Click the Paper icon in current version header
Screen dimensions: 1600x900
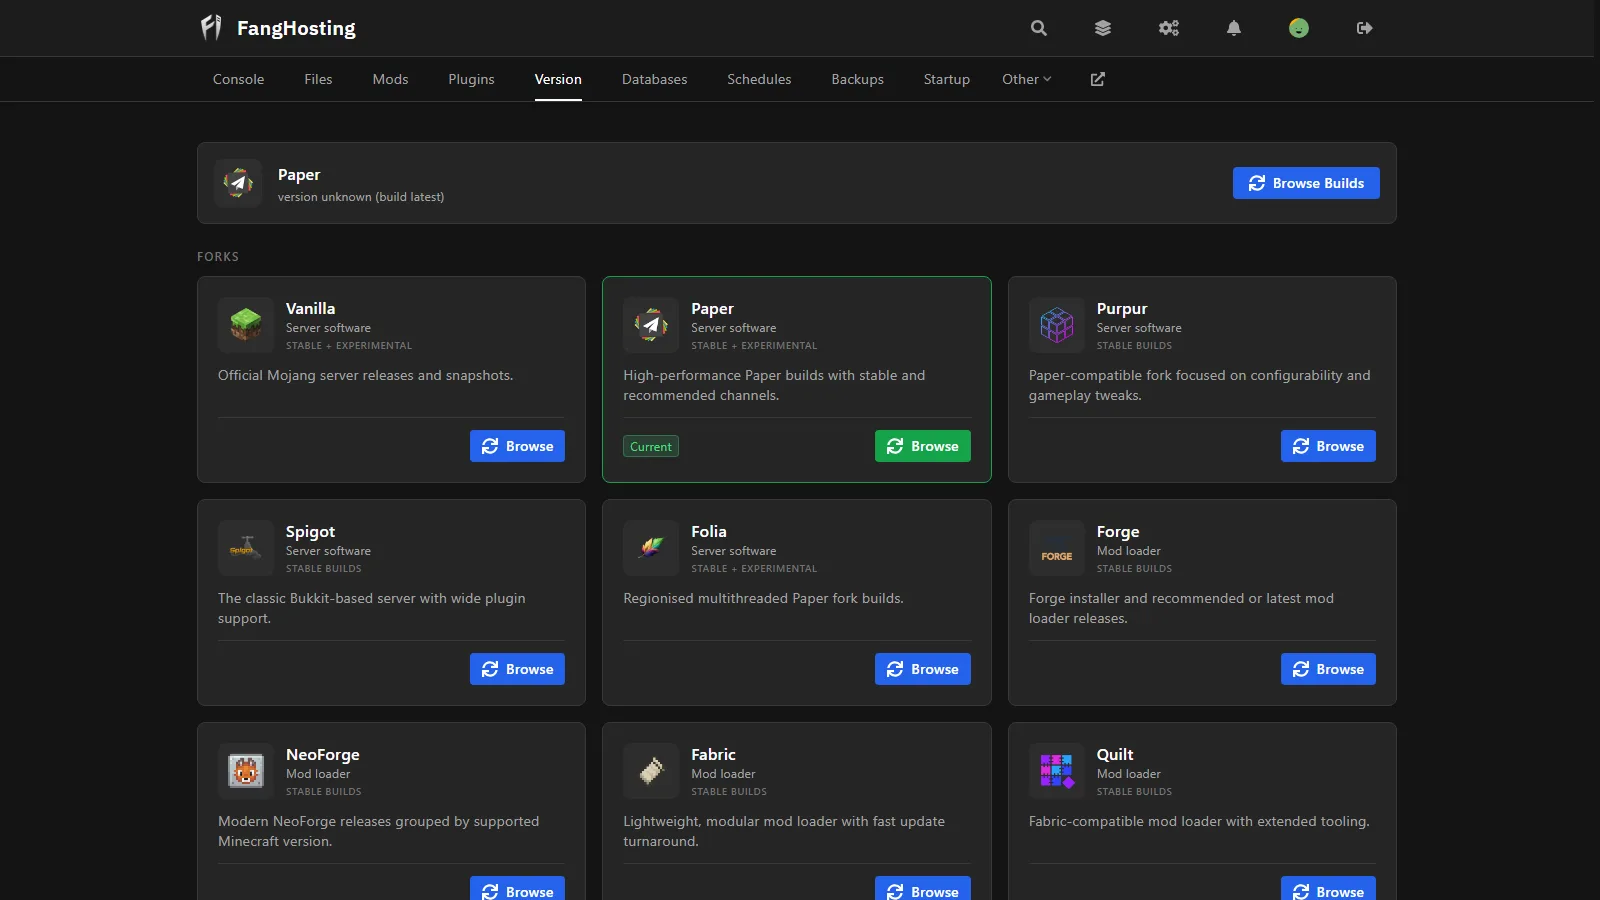point(238,183)
